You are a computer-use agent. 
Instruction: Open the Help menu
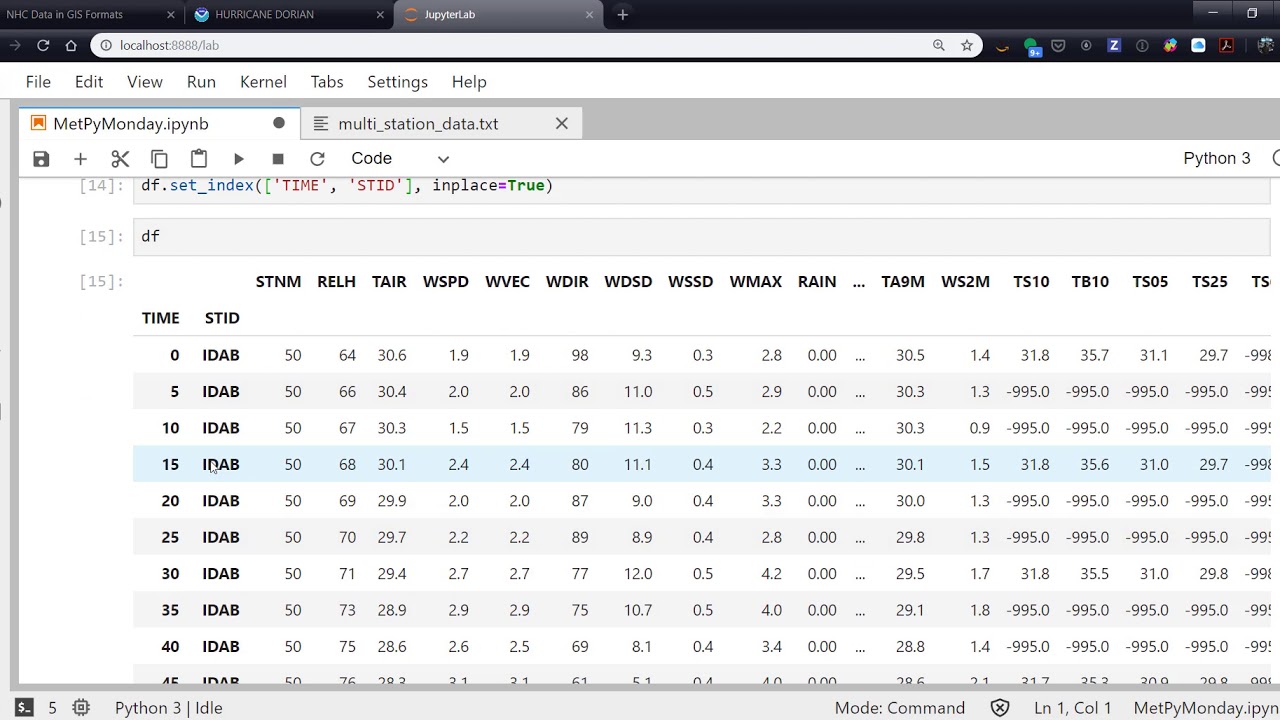tap(469, 82)
